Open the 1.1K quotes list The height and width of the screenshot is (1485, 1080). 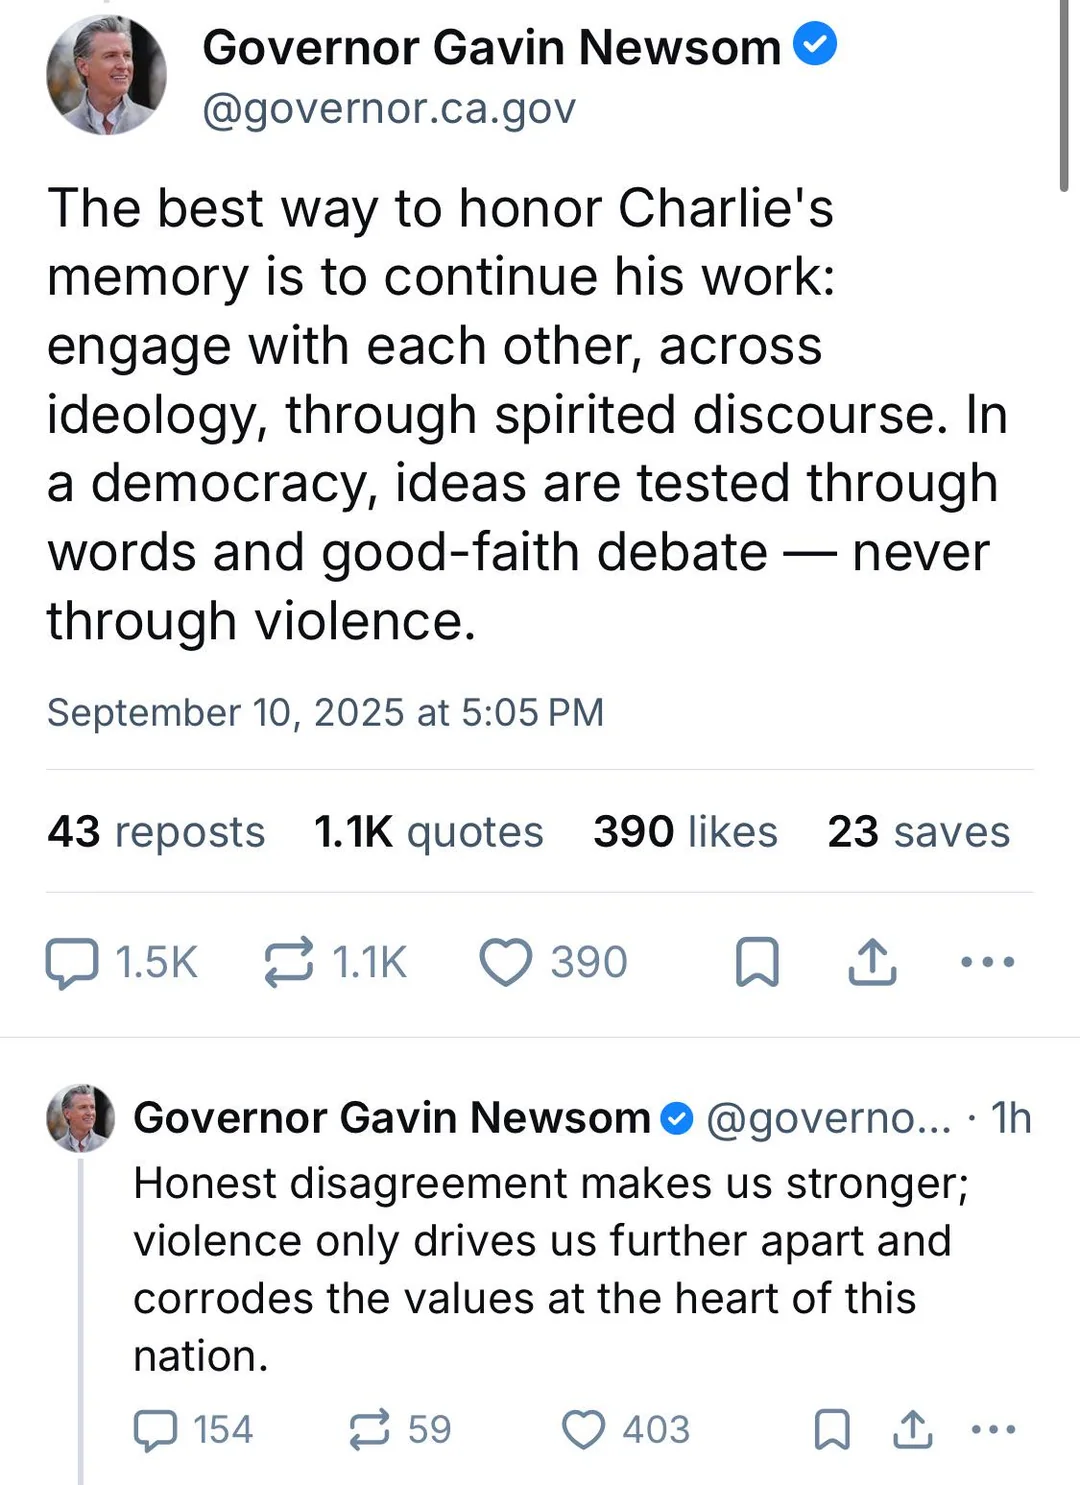coord(428,832)
